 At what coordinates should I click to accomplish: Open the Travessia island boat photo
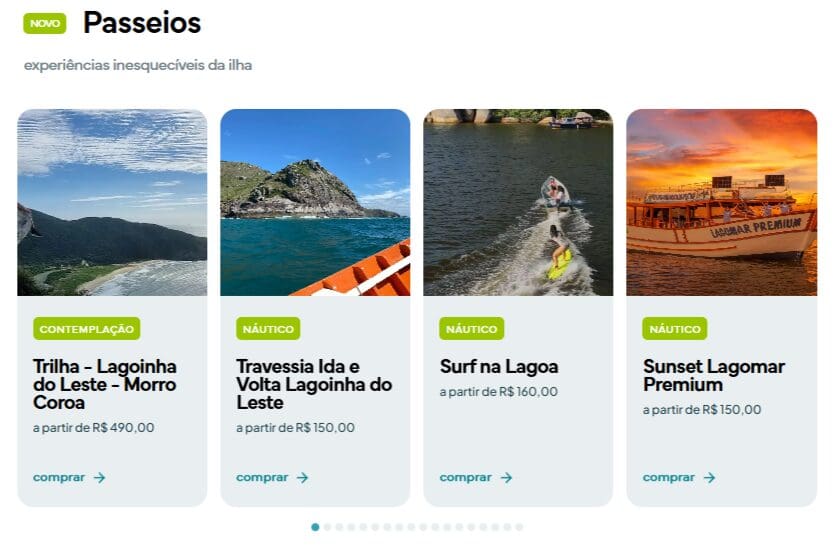[x=315, y=202]
